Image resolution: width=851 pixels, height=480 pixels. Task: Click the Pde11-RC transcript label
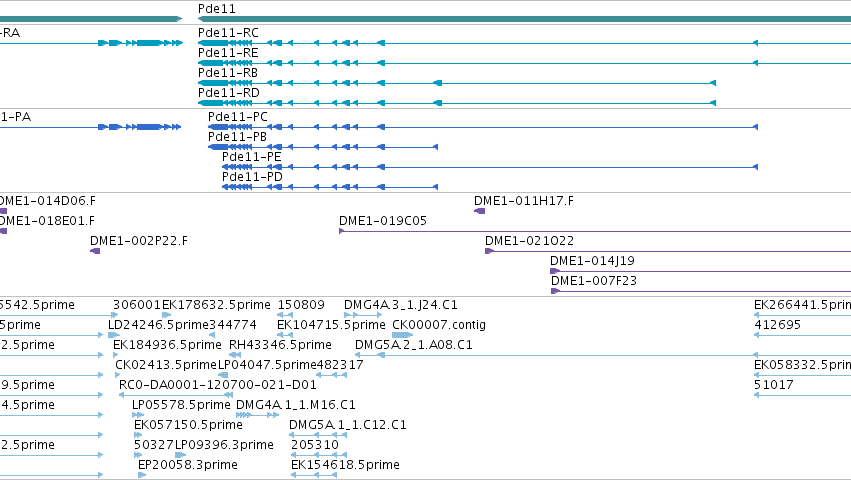tap(228, 33)
